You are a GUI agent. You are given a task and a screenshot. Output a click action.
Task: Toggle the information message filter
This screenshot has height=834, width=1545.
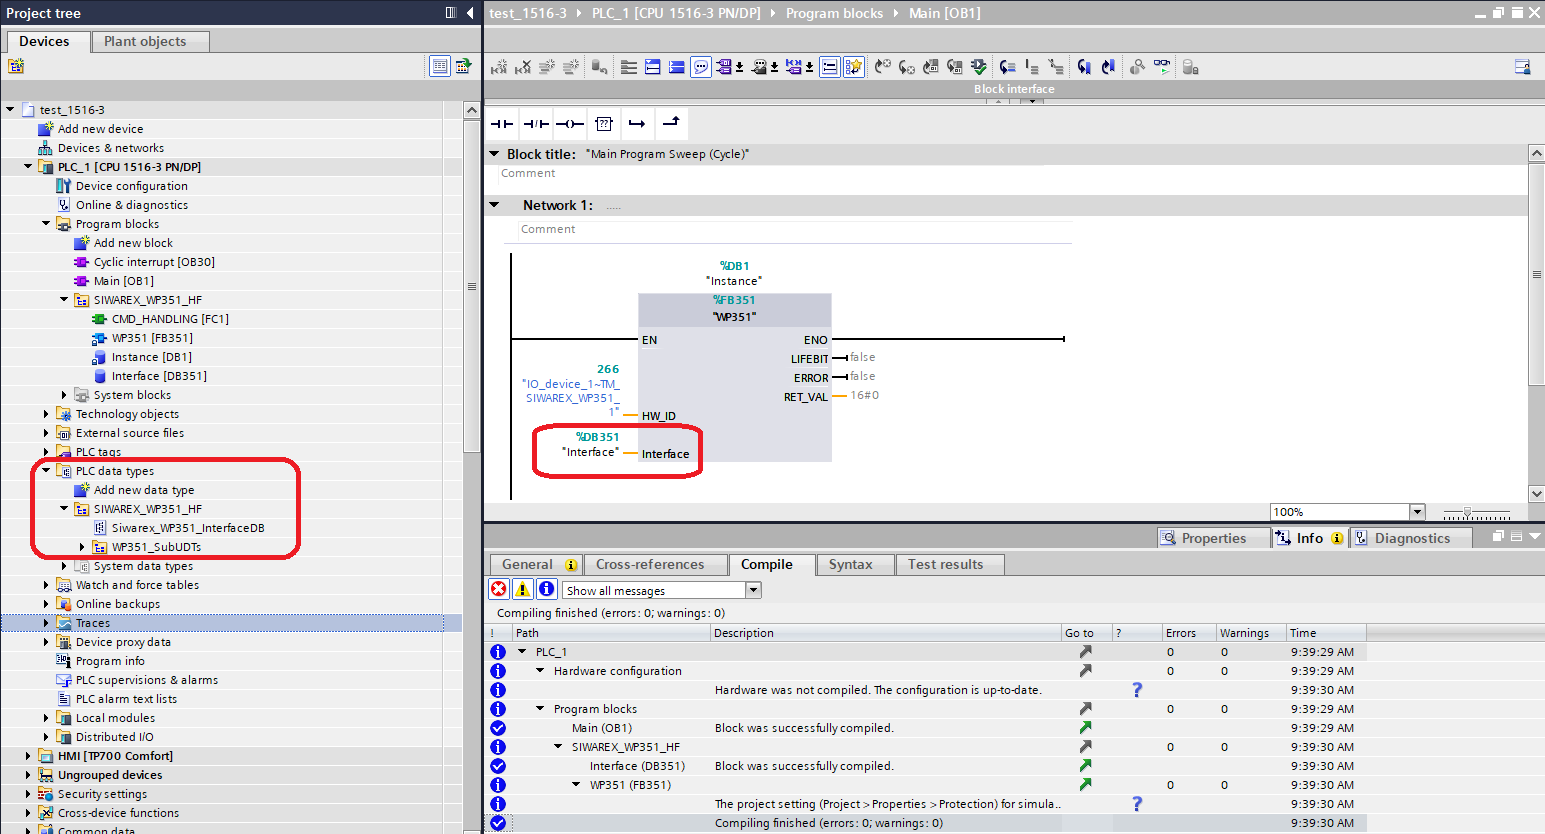546,589
